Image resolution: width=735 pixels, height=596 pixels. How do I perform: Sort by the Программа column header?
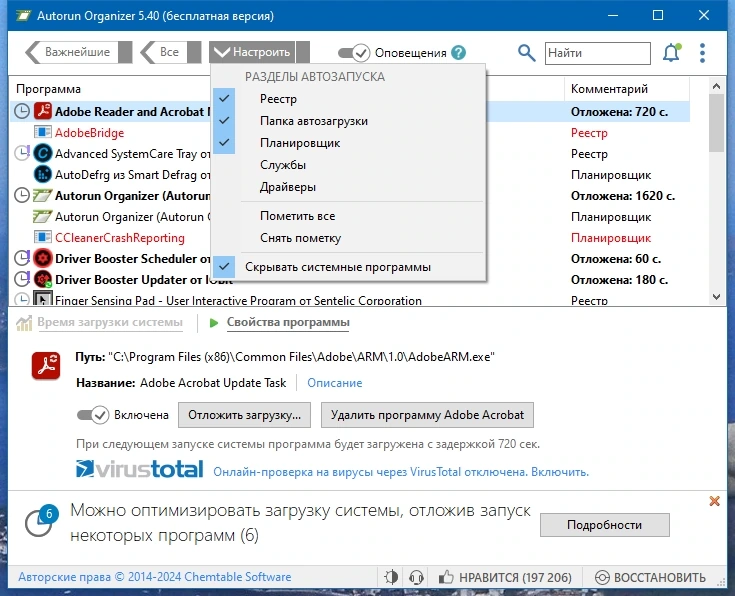tap(48, 89)
